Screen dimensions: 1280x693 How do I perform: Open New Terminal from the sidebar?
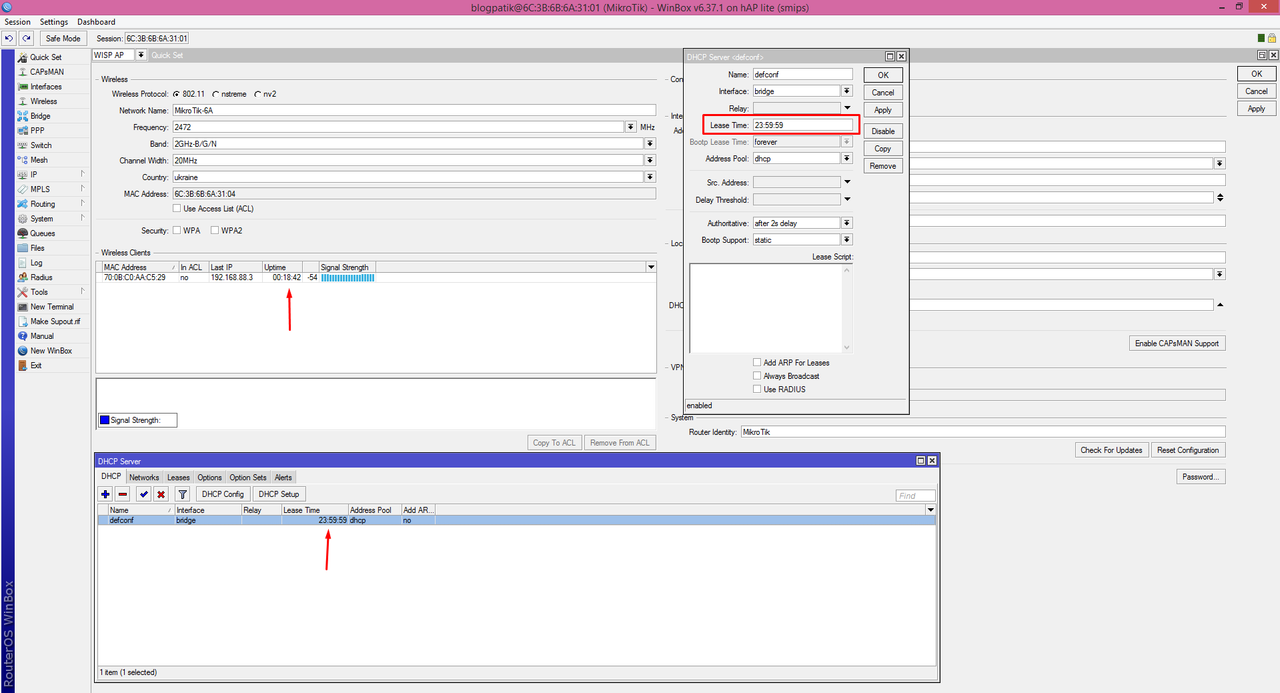coord(51,307)
